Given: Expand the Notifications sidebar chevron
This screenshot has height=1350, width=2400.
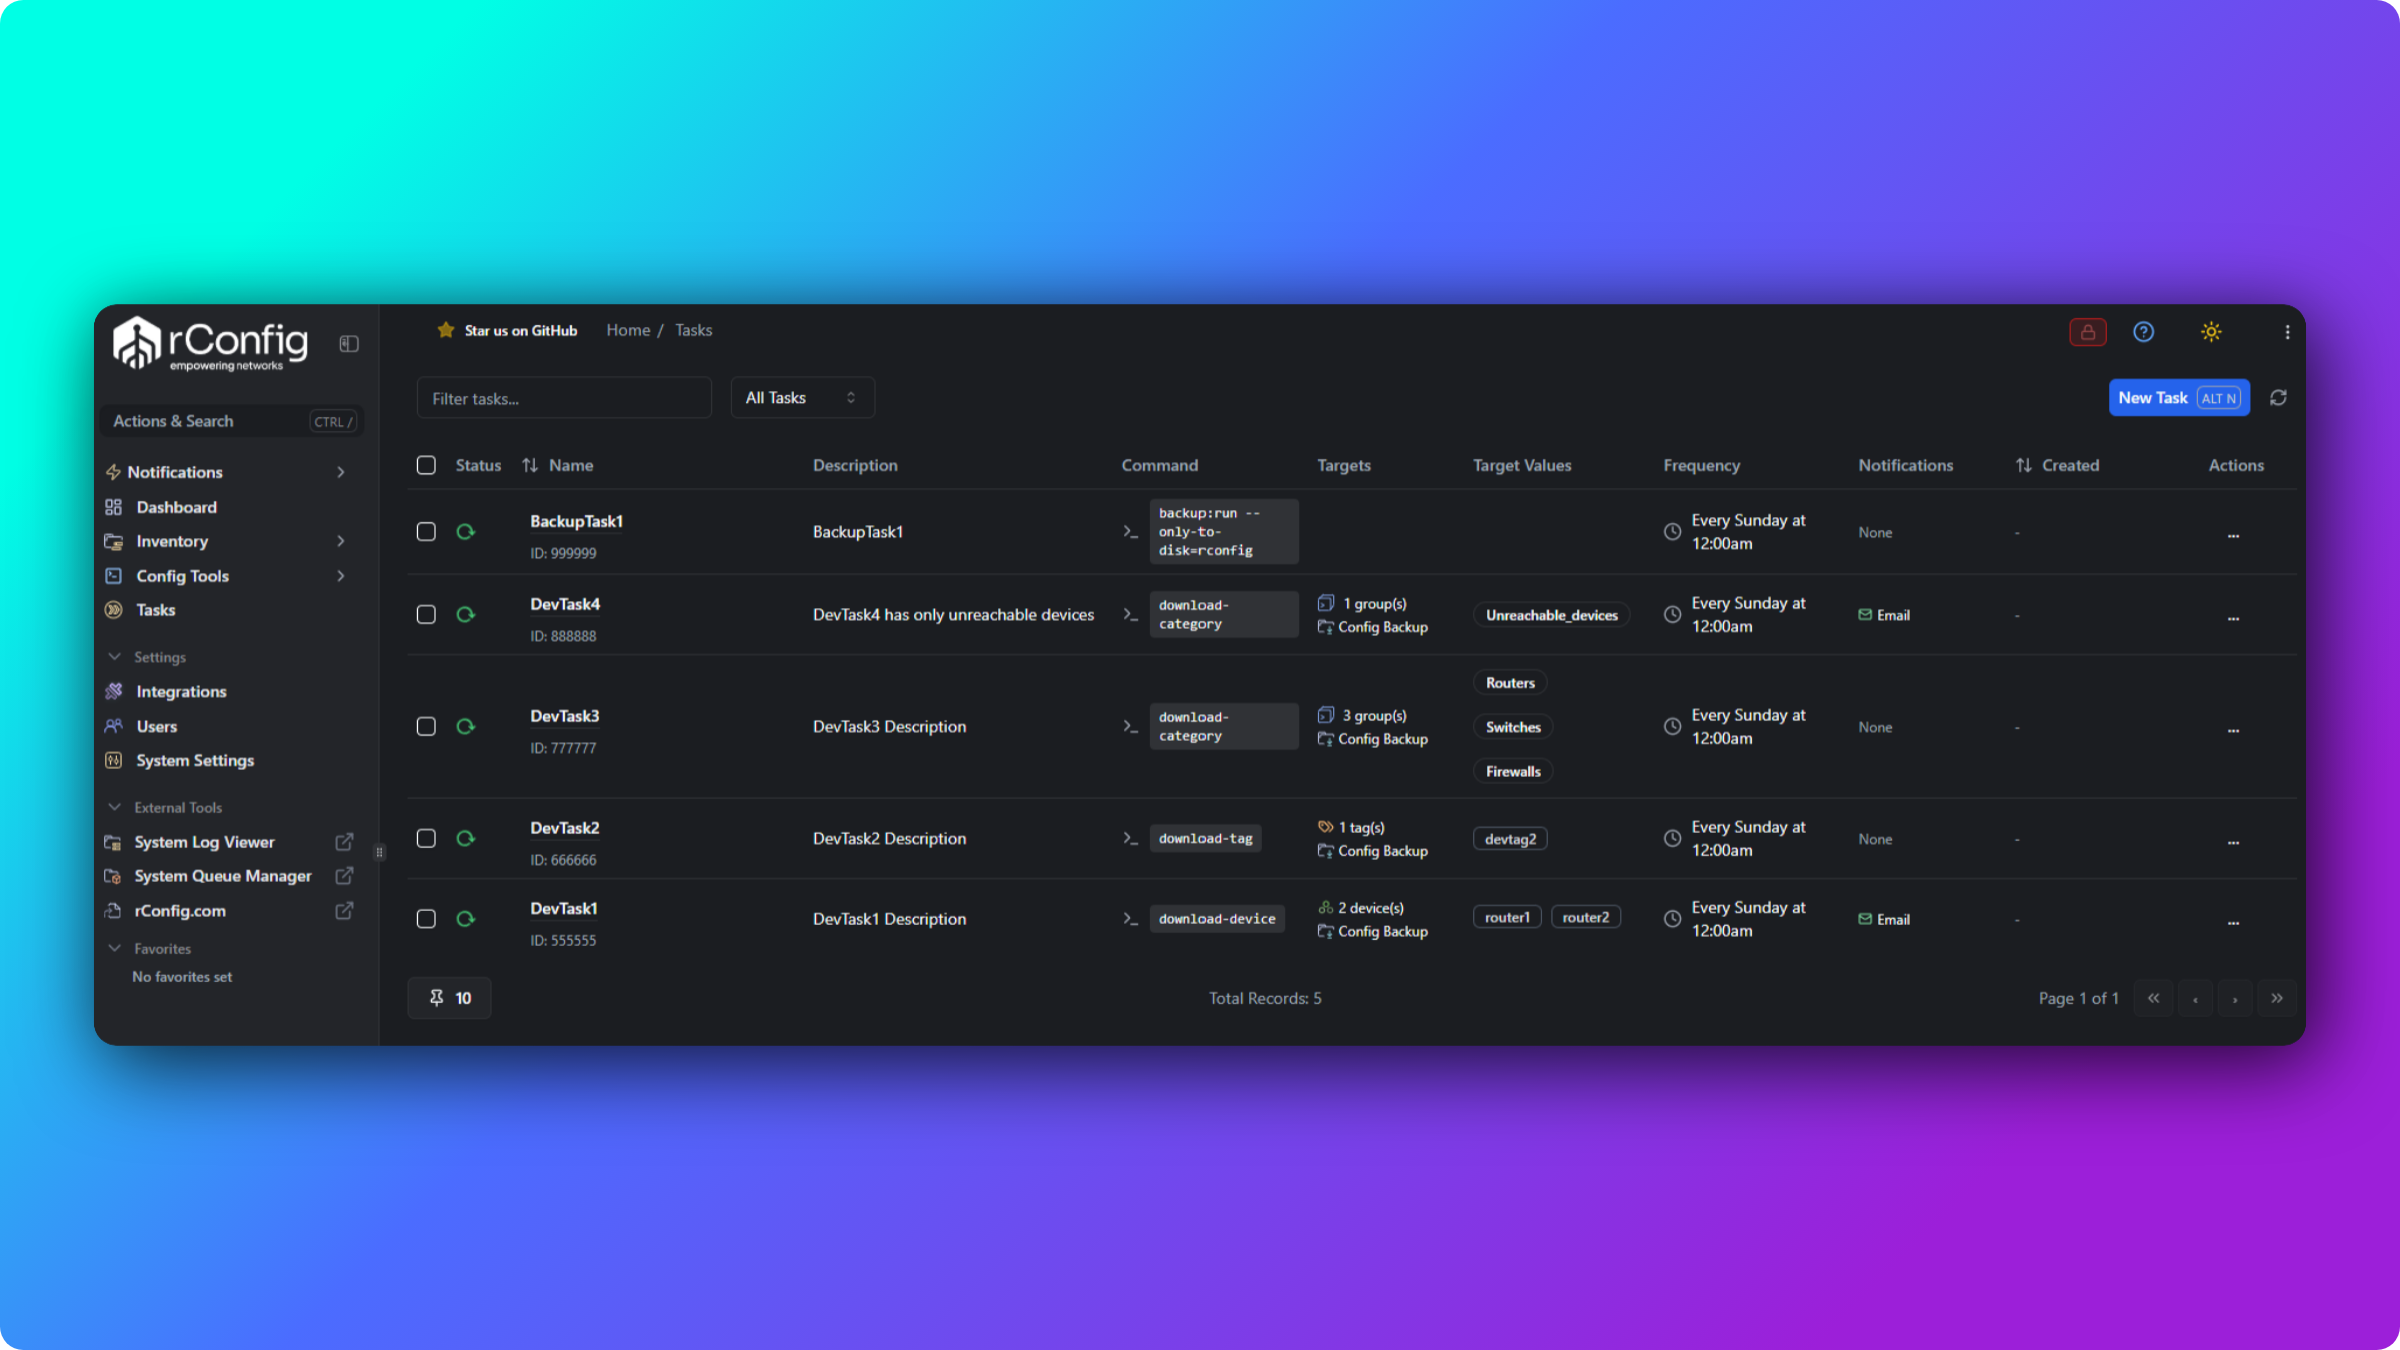Looking at the screenshot, I should click(x=341, y=472).
